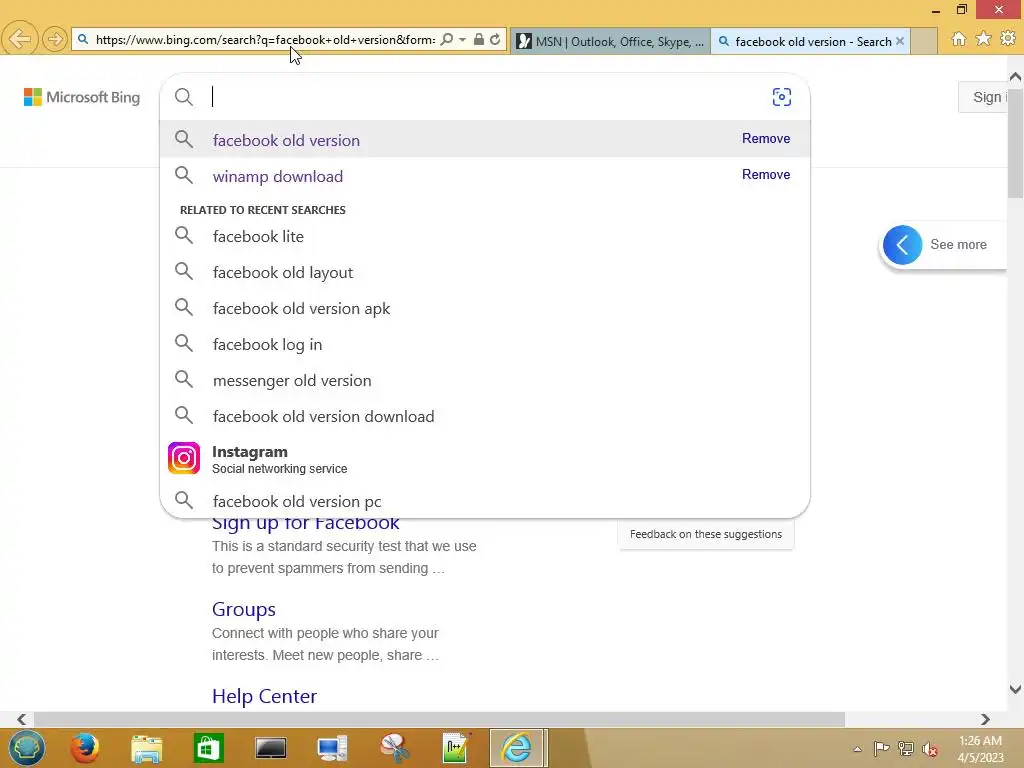Open the black monitor taskbar icon
Screen dimensions: 1024x768
coord(270,748)
